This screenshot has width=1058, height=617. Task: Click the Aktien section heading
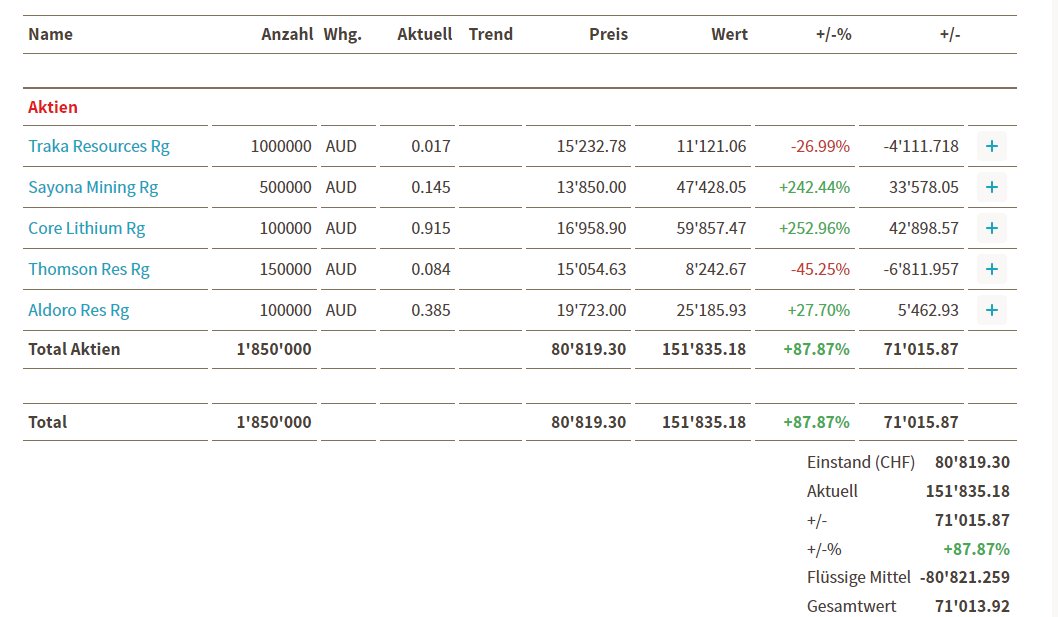point(53,107)
